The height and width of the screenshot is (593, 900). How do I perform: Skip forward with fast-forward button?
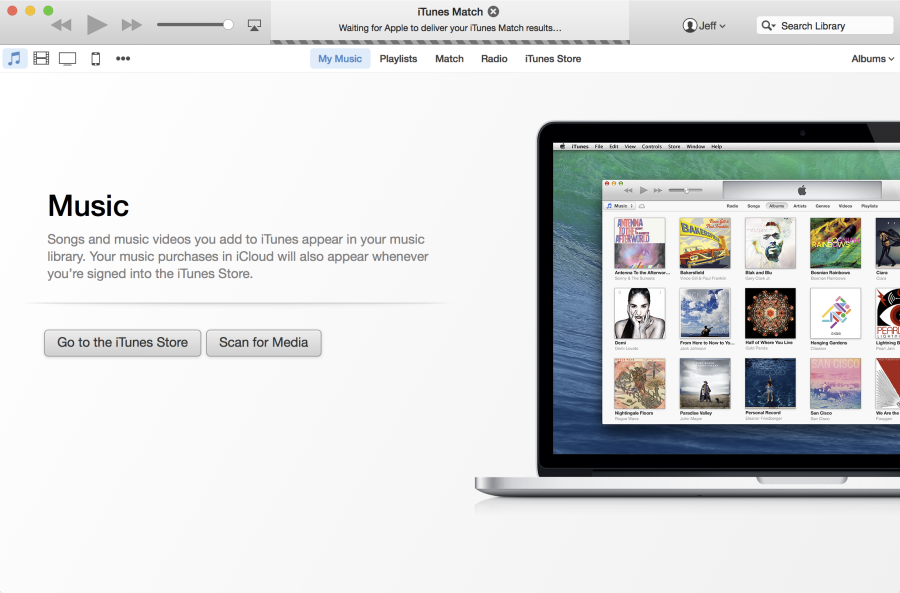tap(131, 25)
